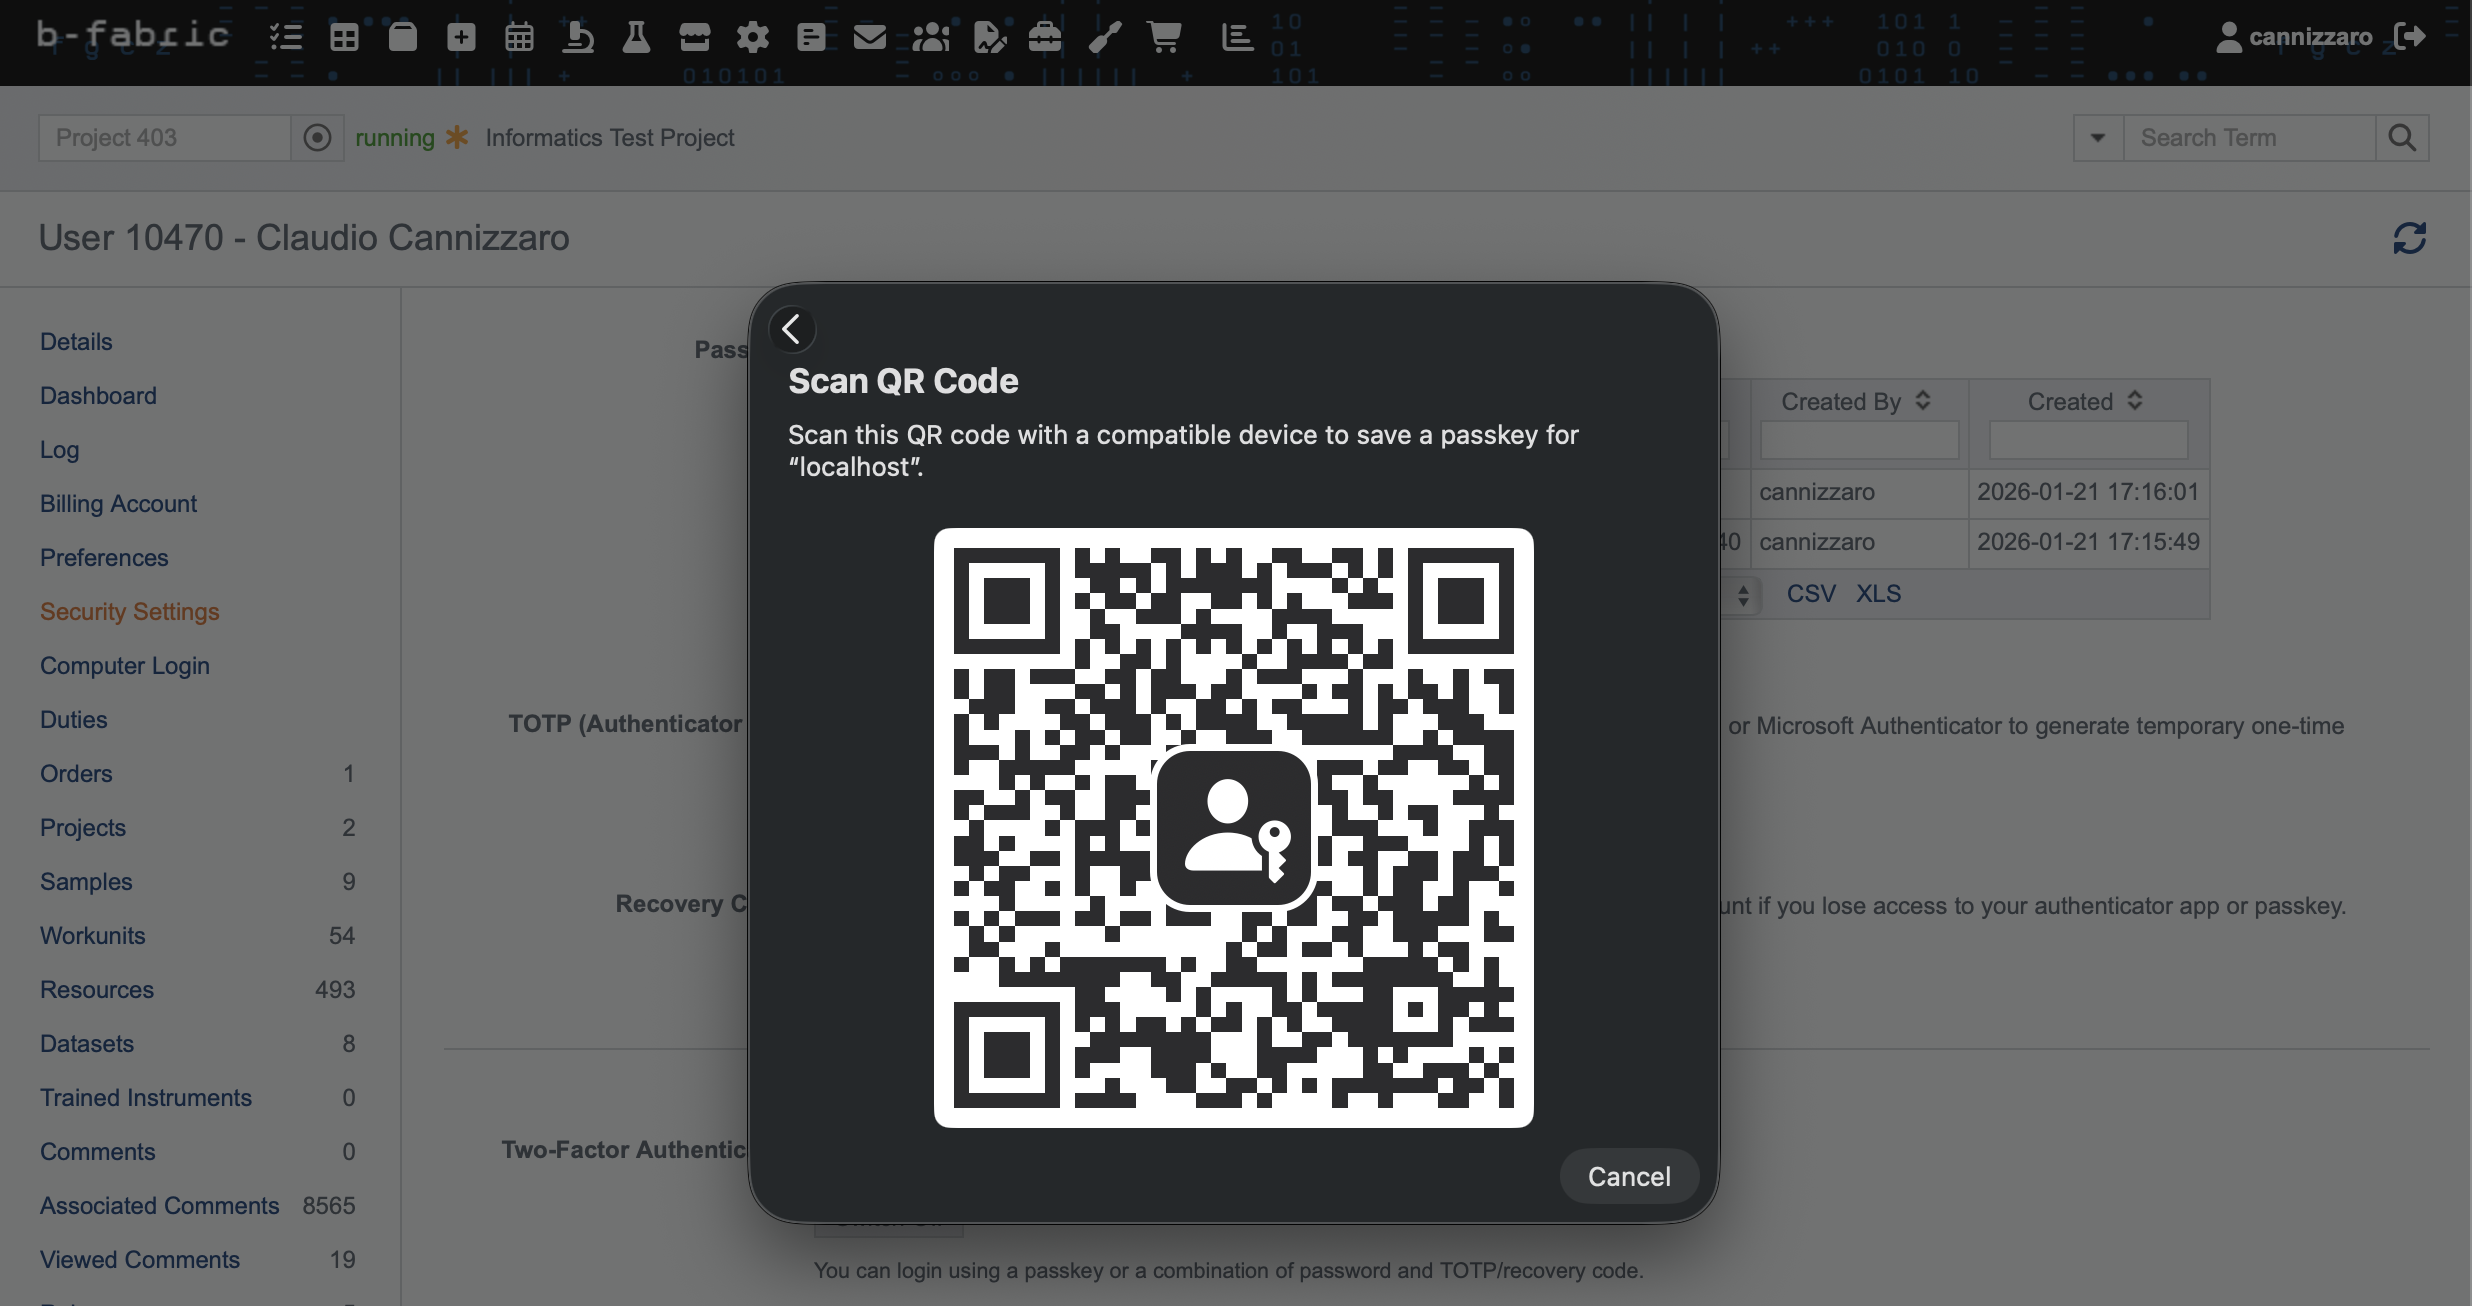The width and height of the screenshot is (2472, 1306).
Task: Click the passkey icon in the QR code
Action: click(1234, 829)
